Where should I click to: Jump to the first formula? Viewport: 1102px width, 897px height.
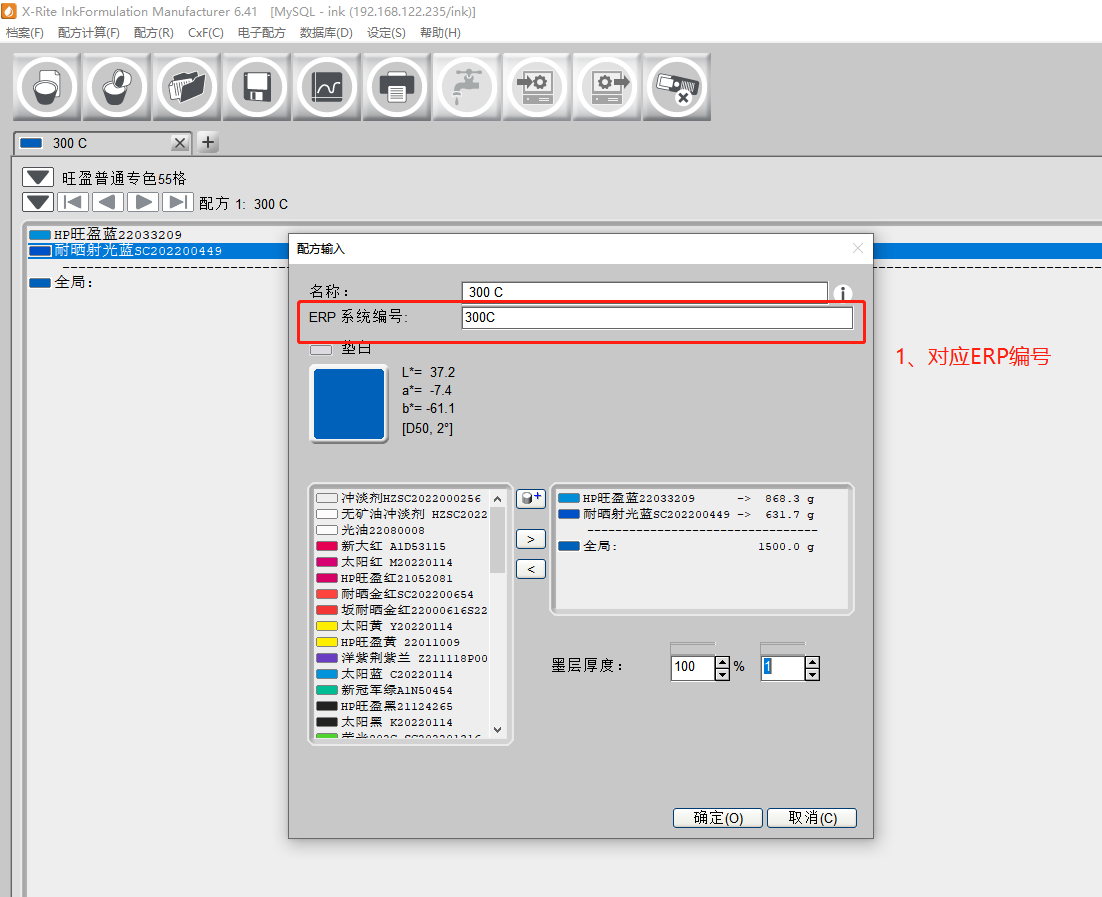pyautogui.click(x=73, y=202)
